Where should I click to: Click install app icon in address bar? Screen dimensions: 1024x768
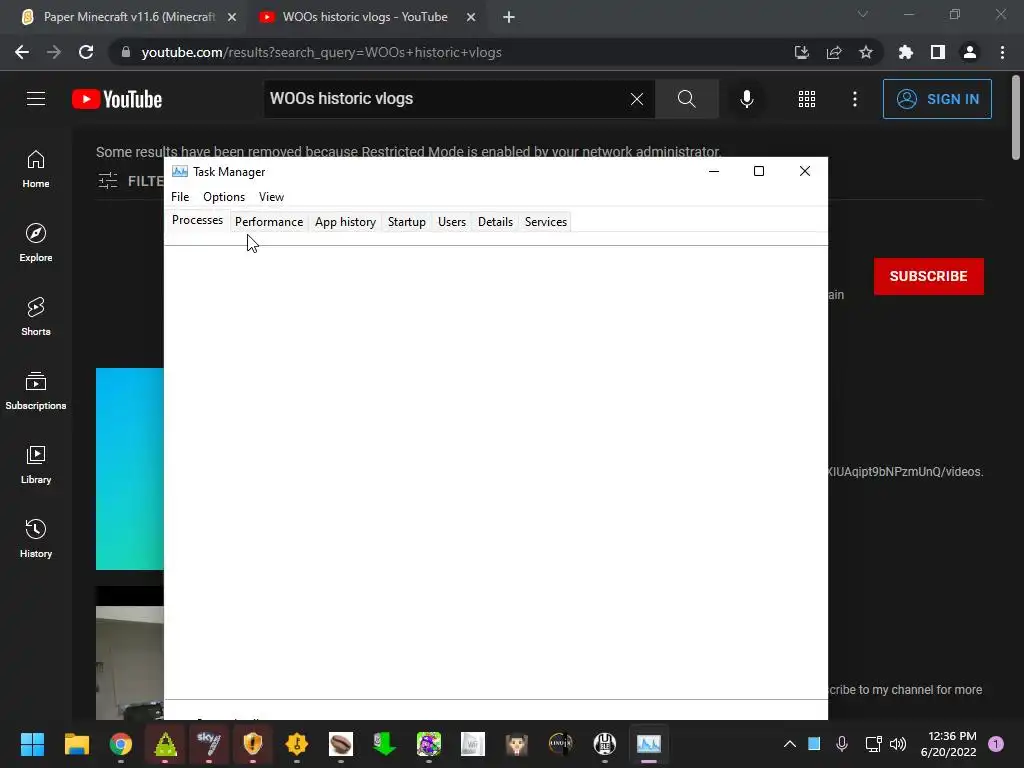[x=801, y=52]
